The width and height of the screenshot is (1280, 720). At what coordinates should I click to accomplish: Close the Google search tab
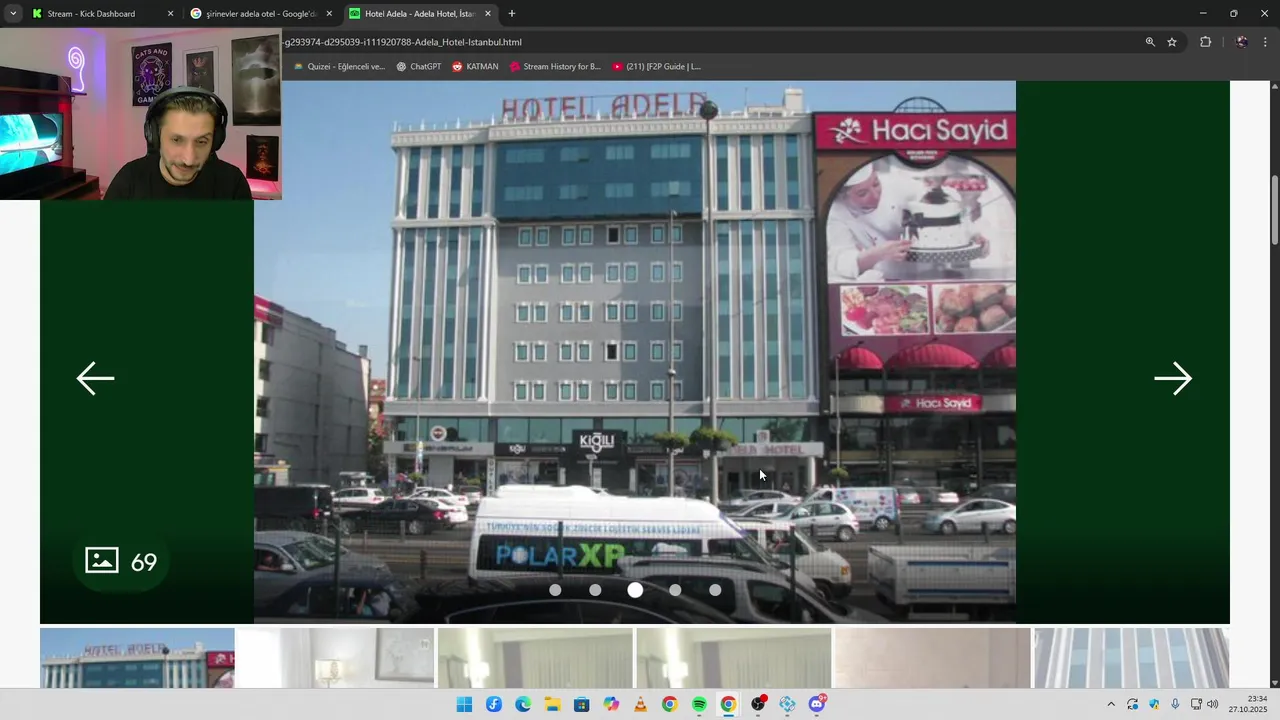tap(329, 14)
